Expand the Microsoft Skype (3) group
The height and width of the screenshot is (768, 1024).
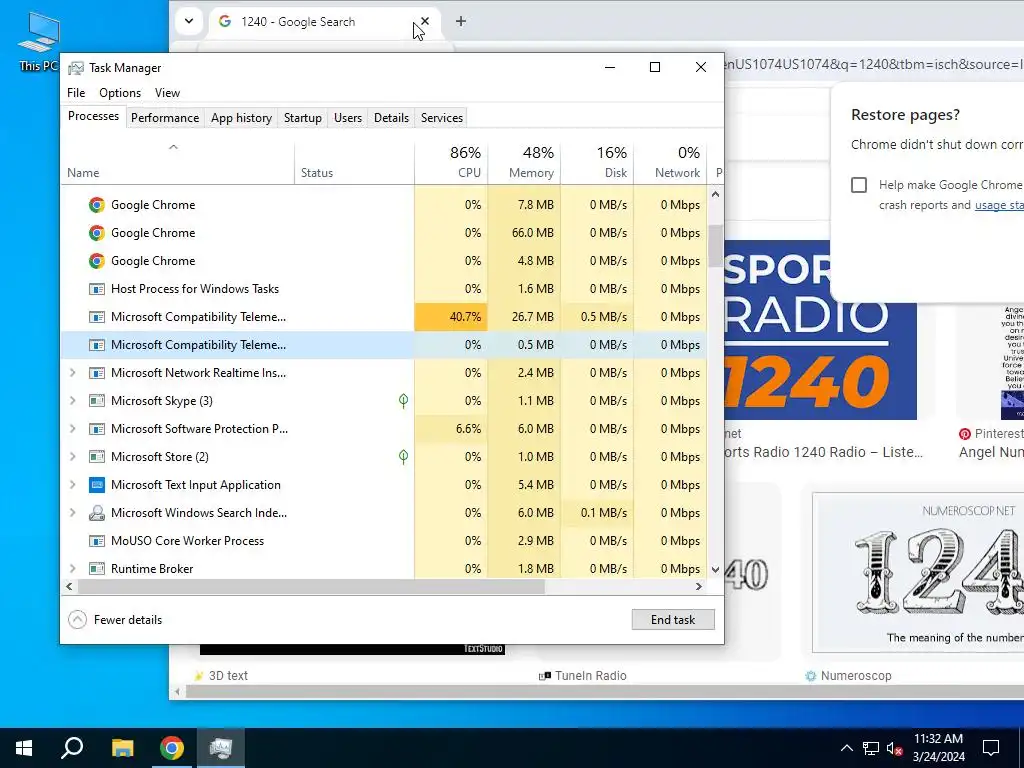(x=72, y=401)
